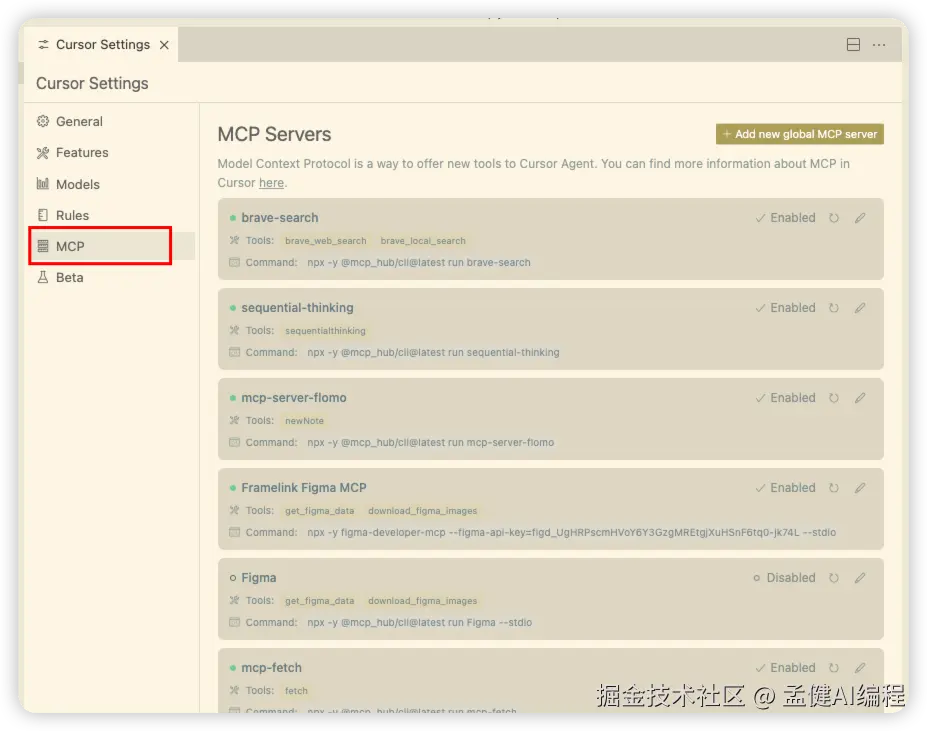Viewport: 927px width, 731px height.
Task: Toggle Enabled status of brave-search server
Action: pos(785,218)
